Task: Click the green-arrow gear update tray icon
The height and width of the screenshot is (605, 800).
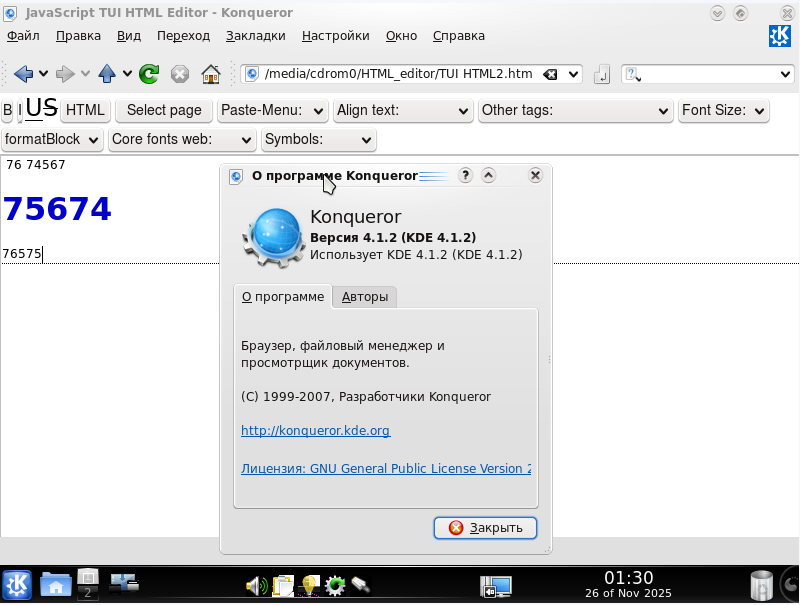Action: [x=335, y=586]
